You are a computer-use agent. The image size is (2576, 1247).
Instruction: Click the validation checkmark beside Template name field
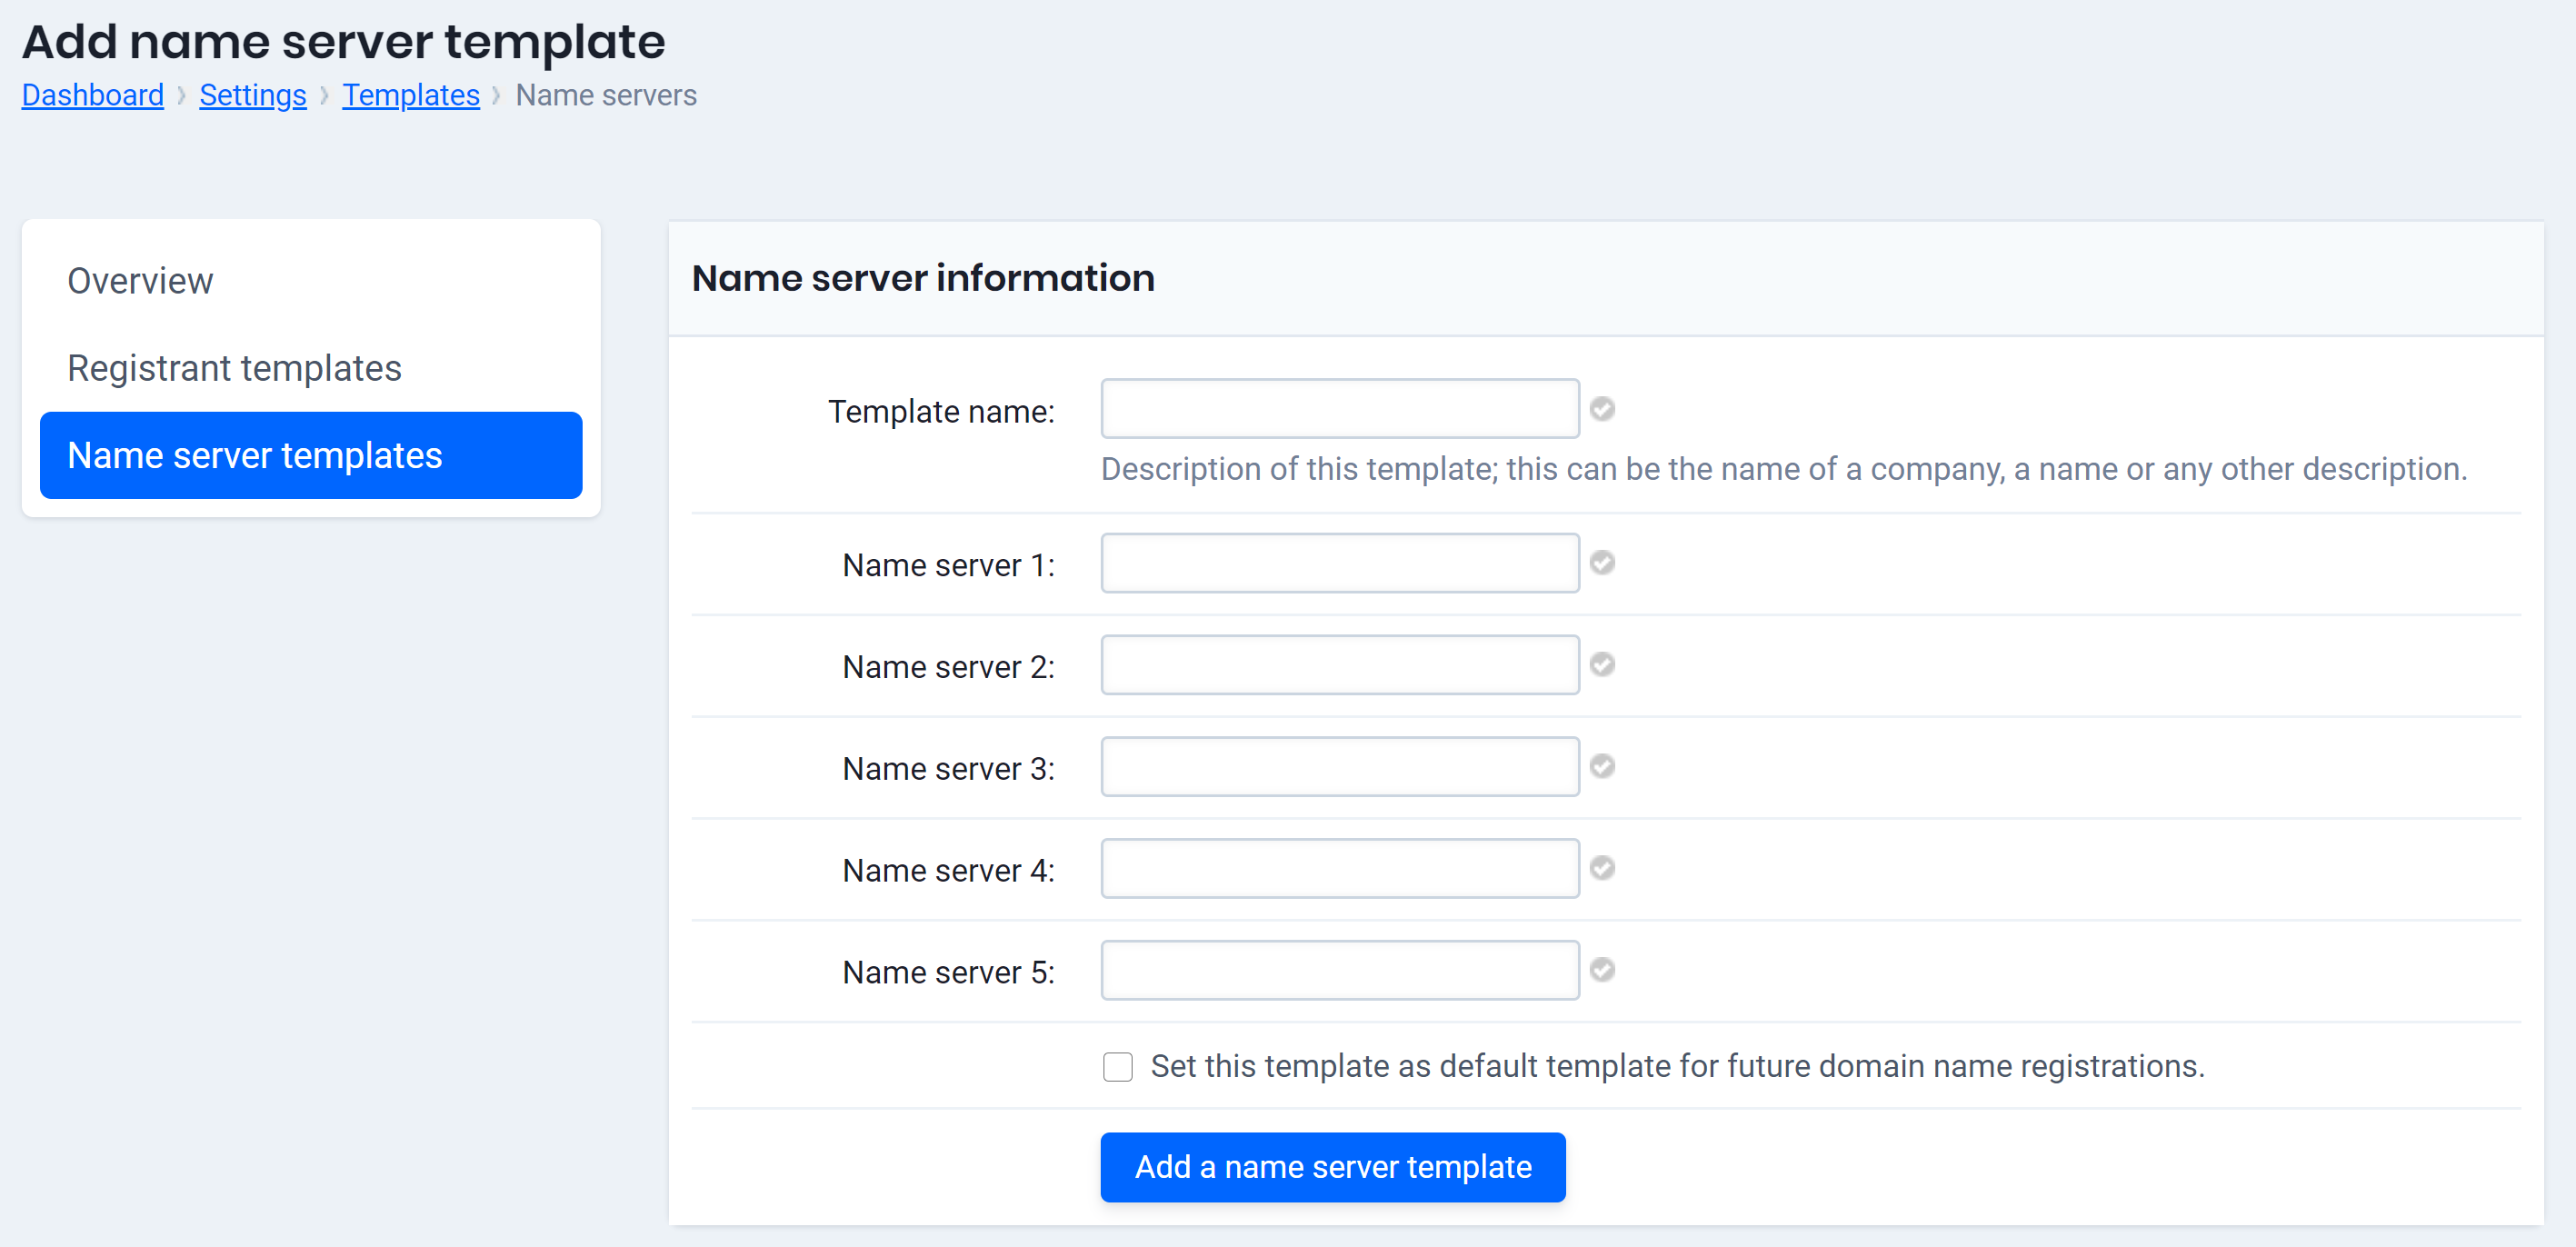tap(1602, 409)
